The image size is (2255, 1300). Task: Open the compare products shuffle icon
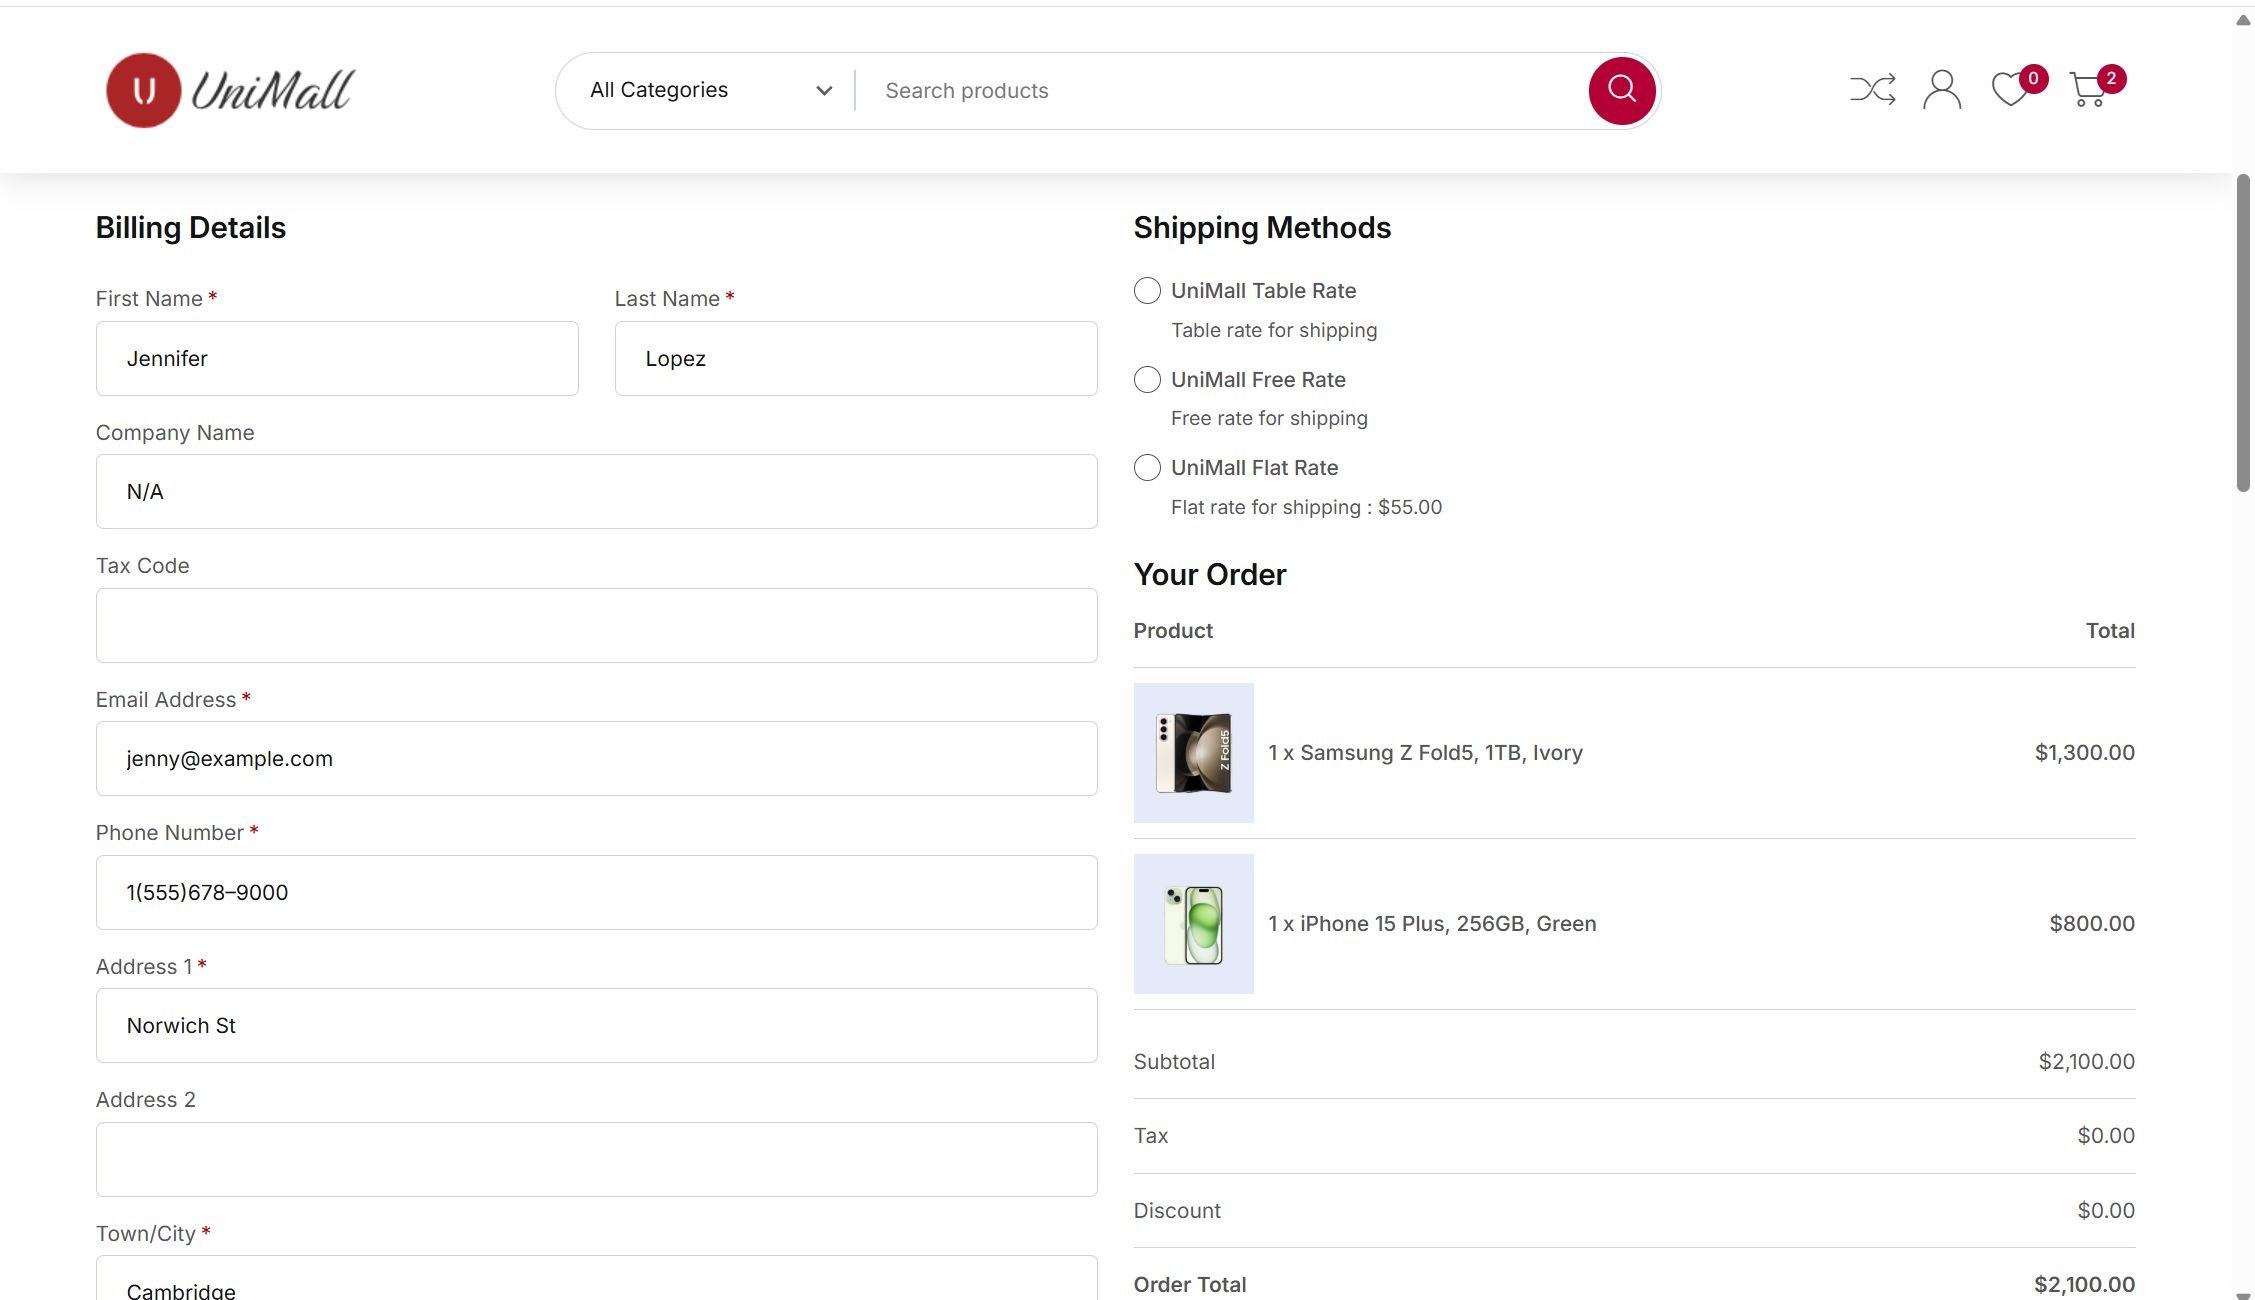1872,90
